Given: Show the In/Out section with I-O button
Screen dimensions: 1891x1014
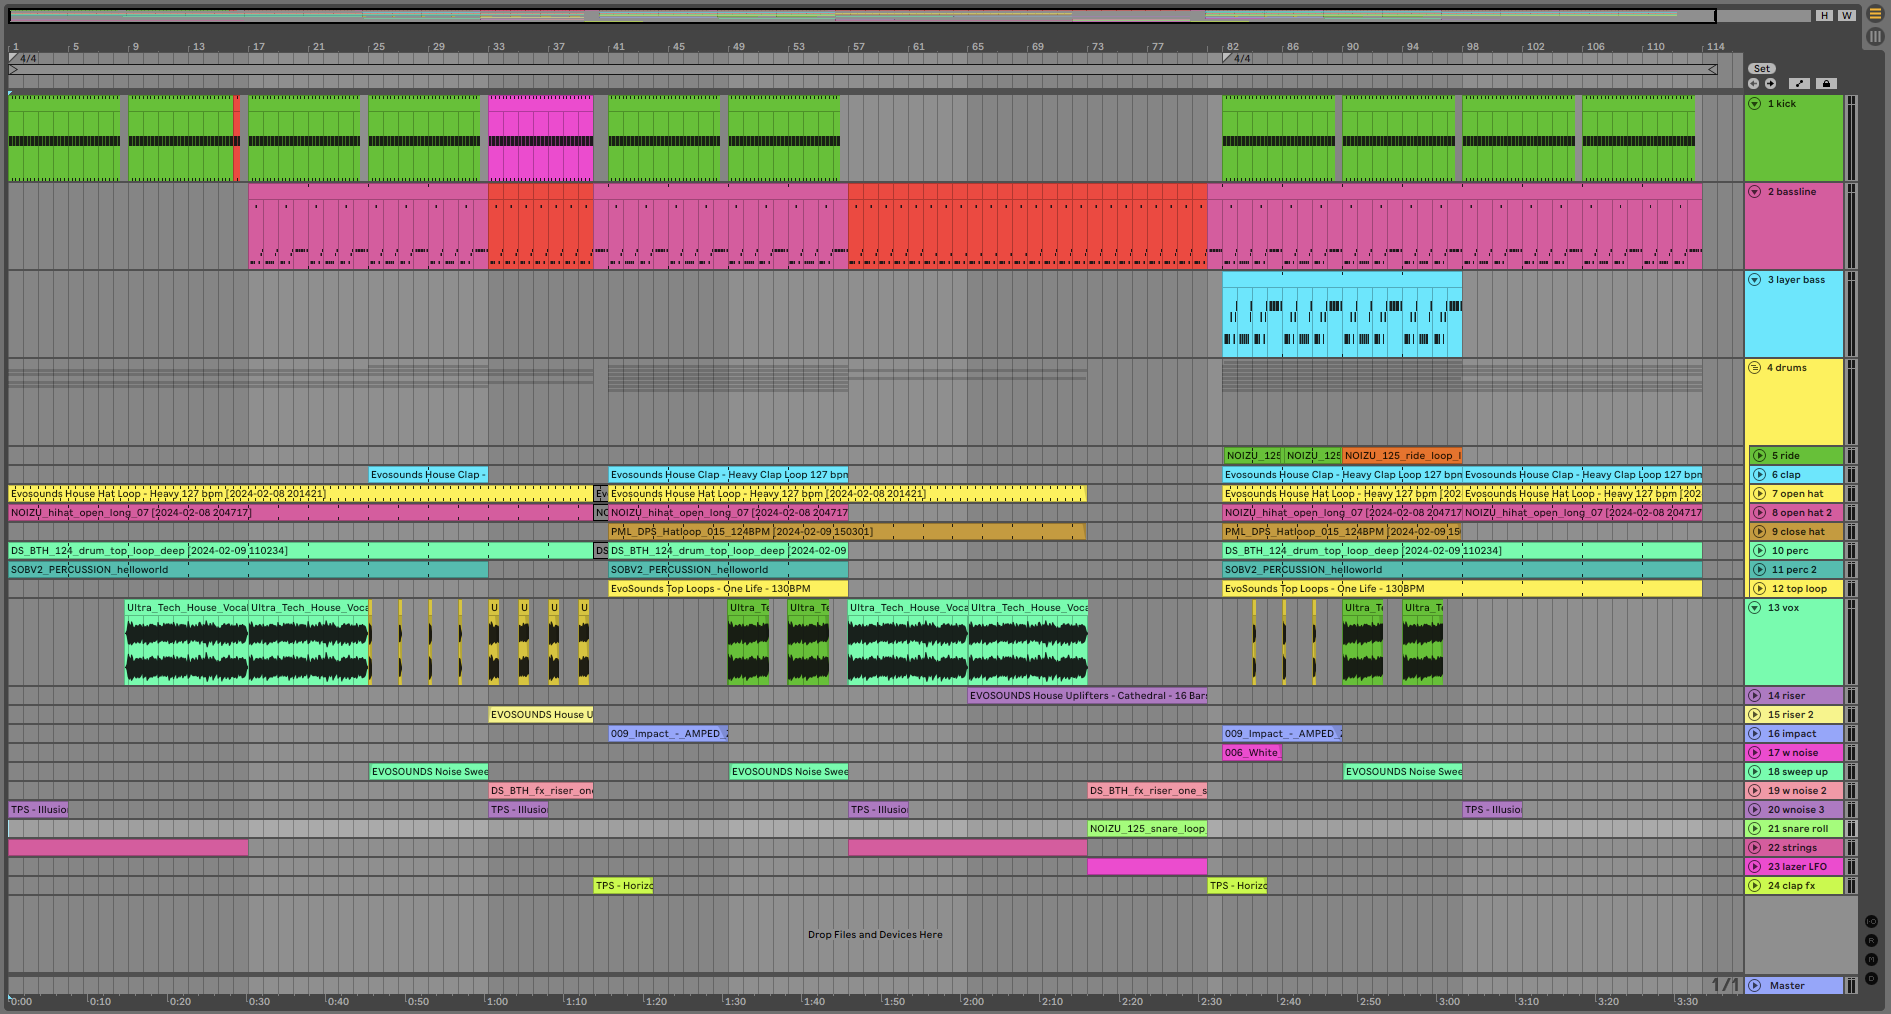Looking at the screenshot, I should [x=1871, y=922].
